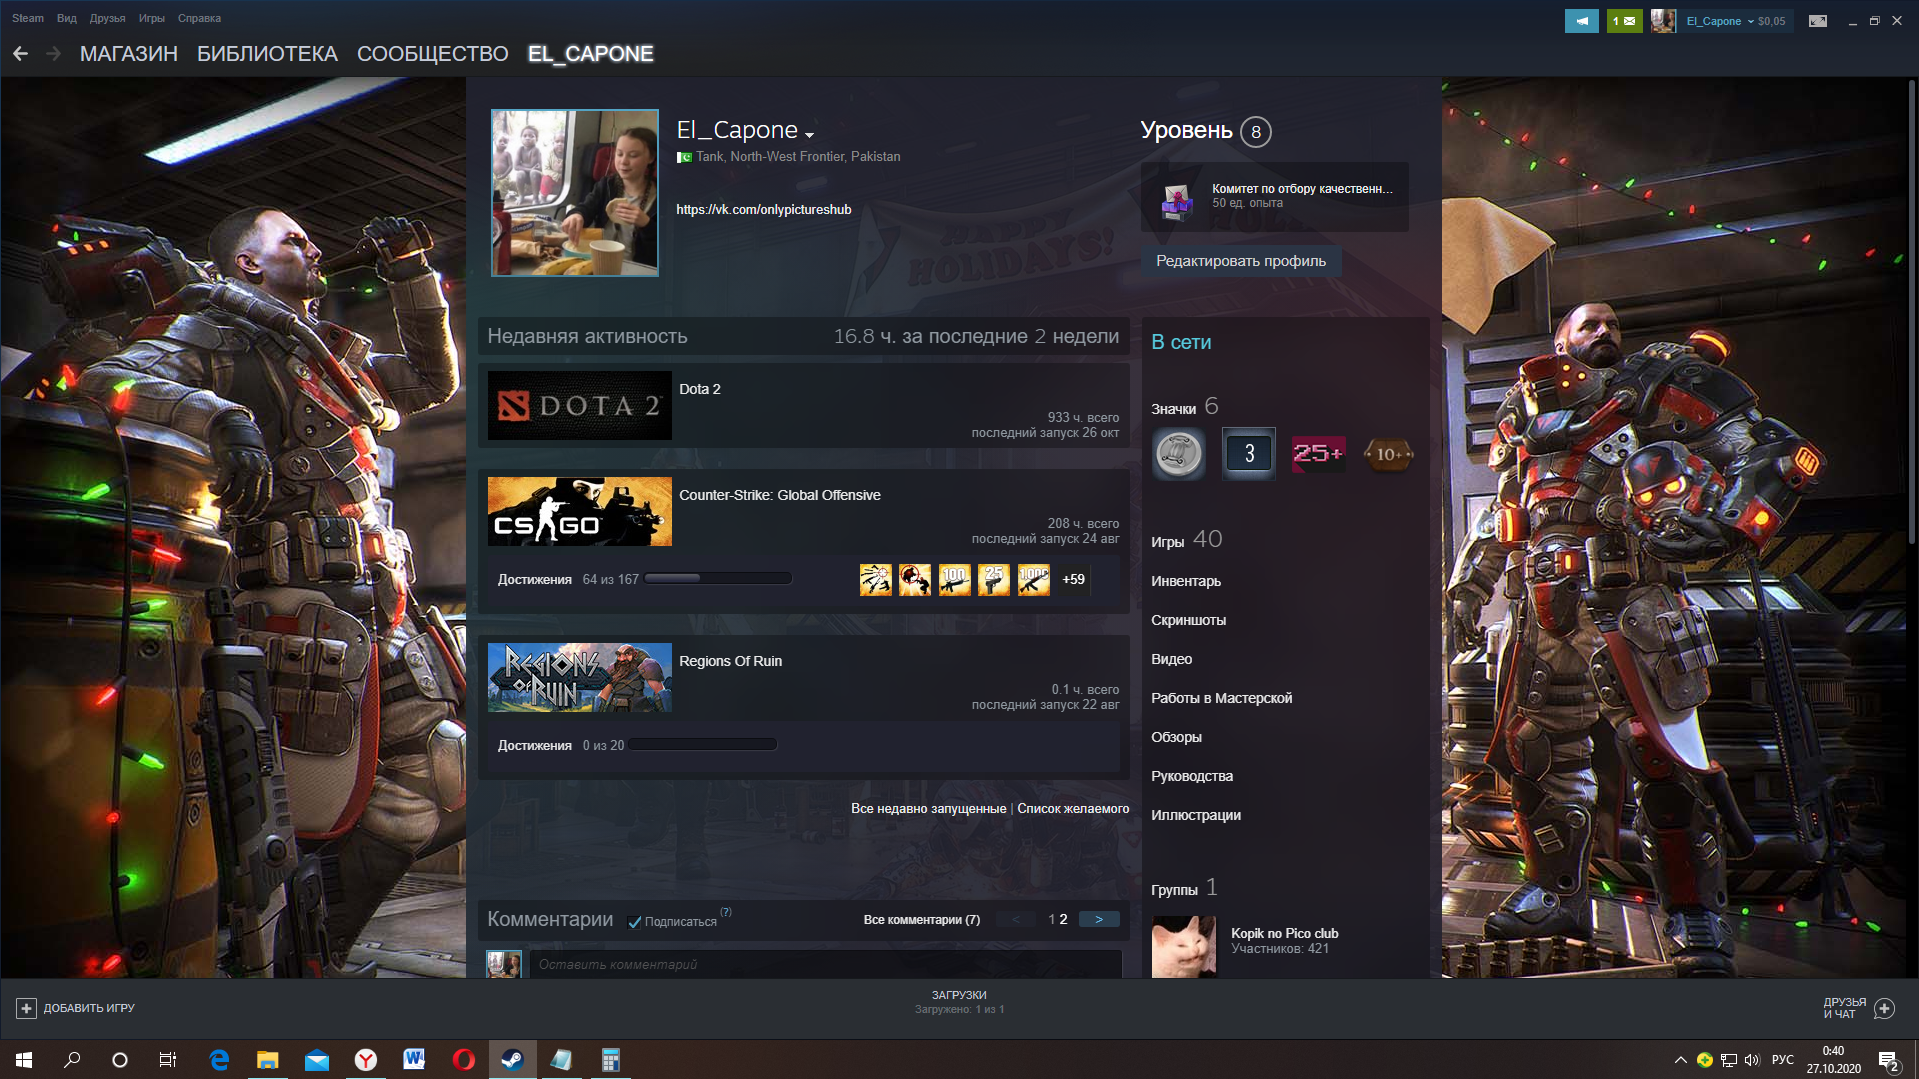
Task: Go to next comments page arrow
Action: 1099,920
